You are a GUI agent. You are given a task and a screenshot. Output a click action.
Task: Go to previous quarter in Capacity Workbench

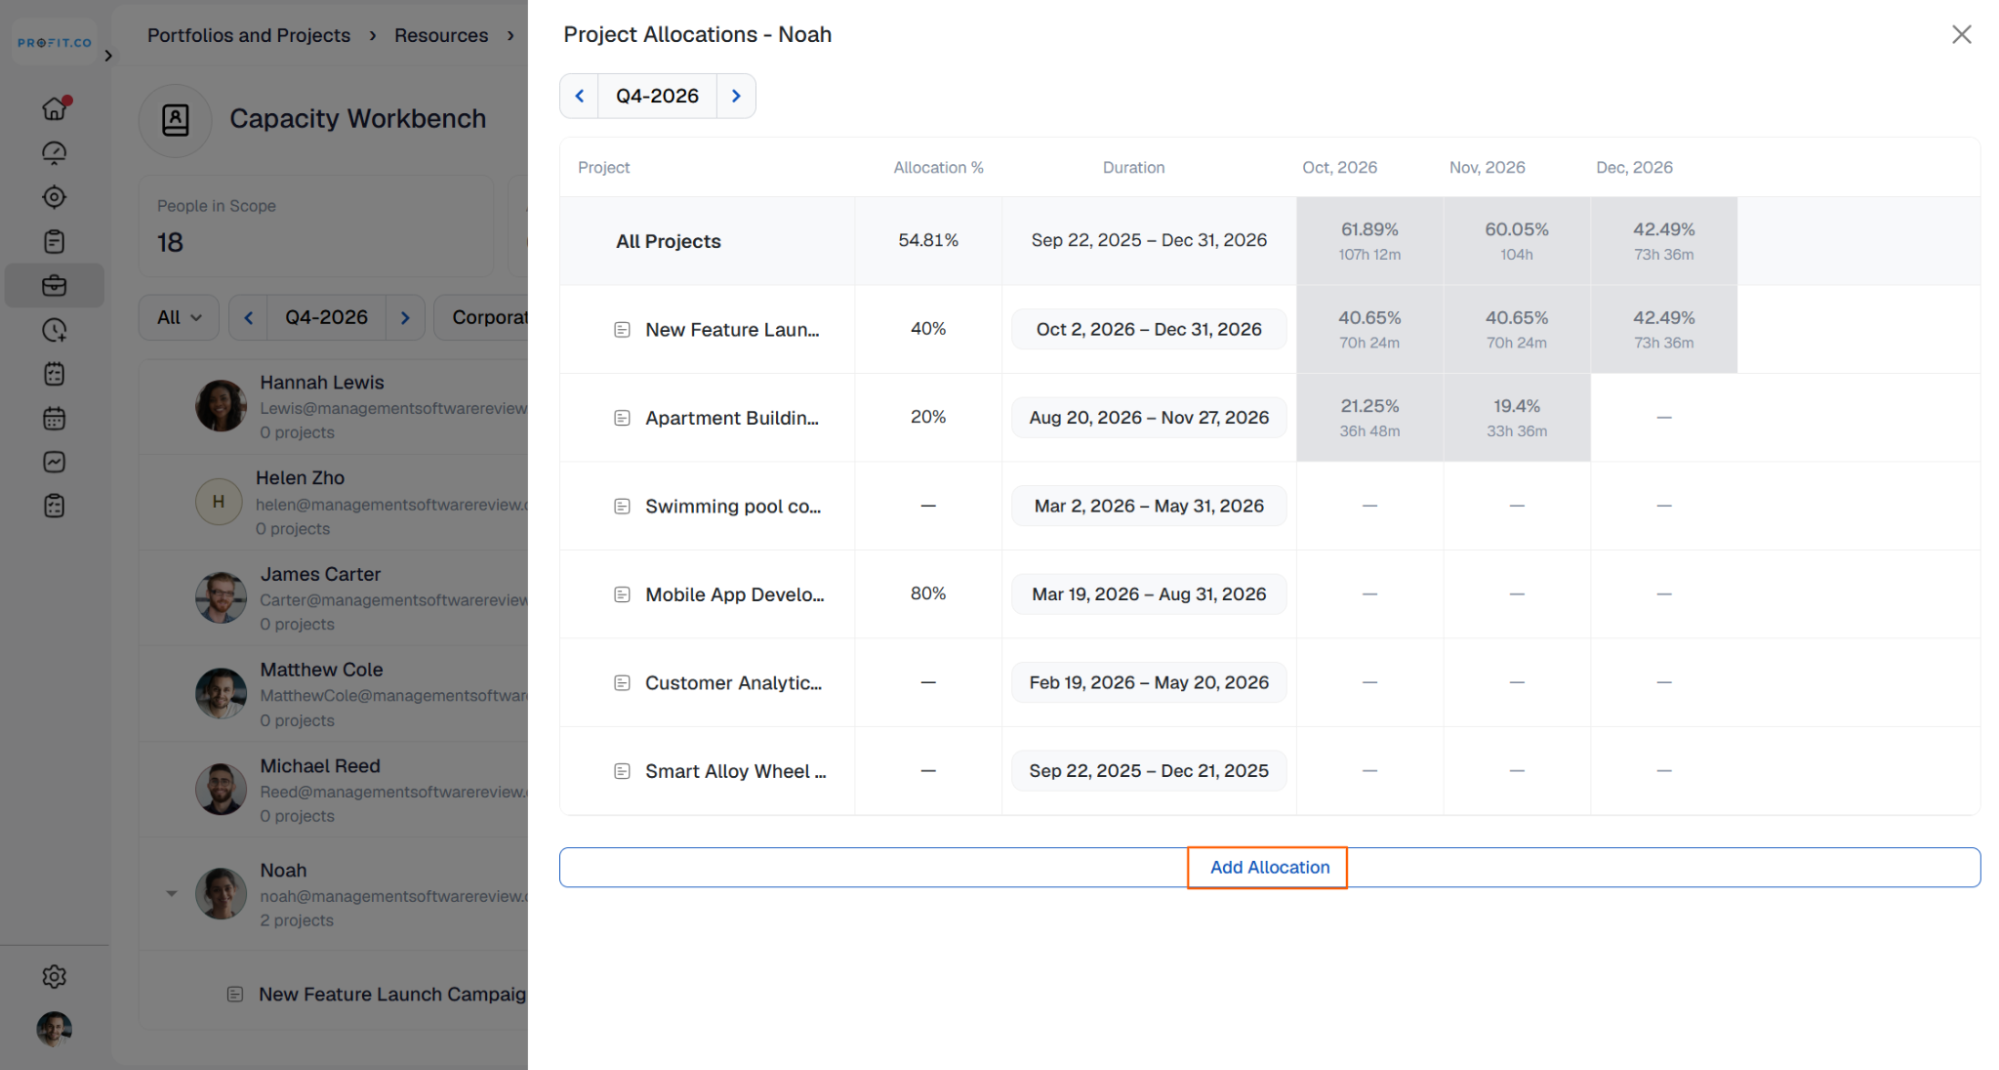[x=248, y=317]
